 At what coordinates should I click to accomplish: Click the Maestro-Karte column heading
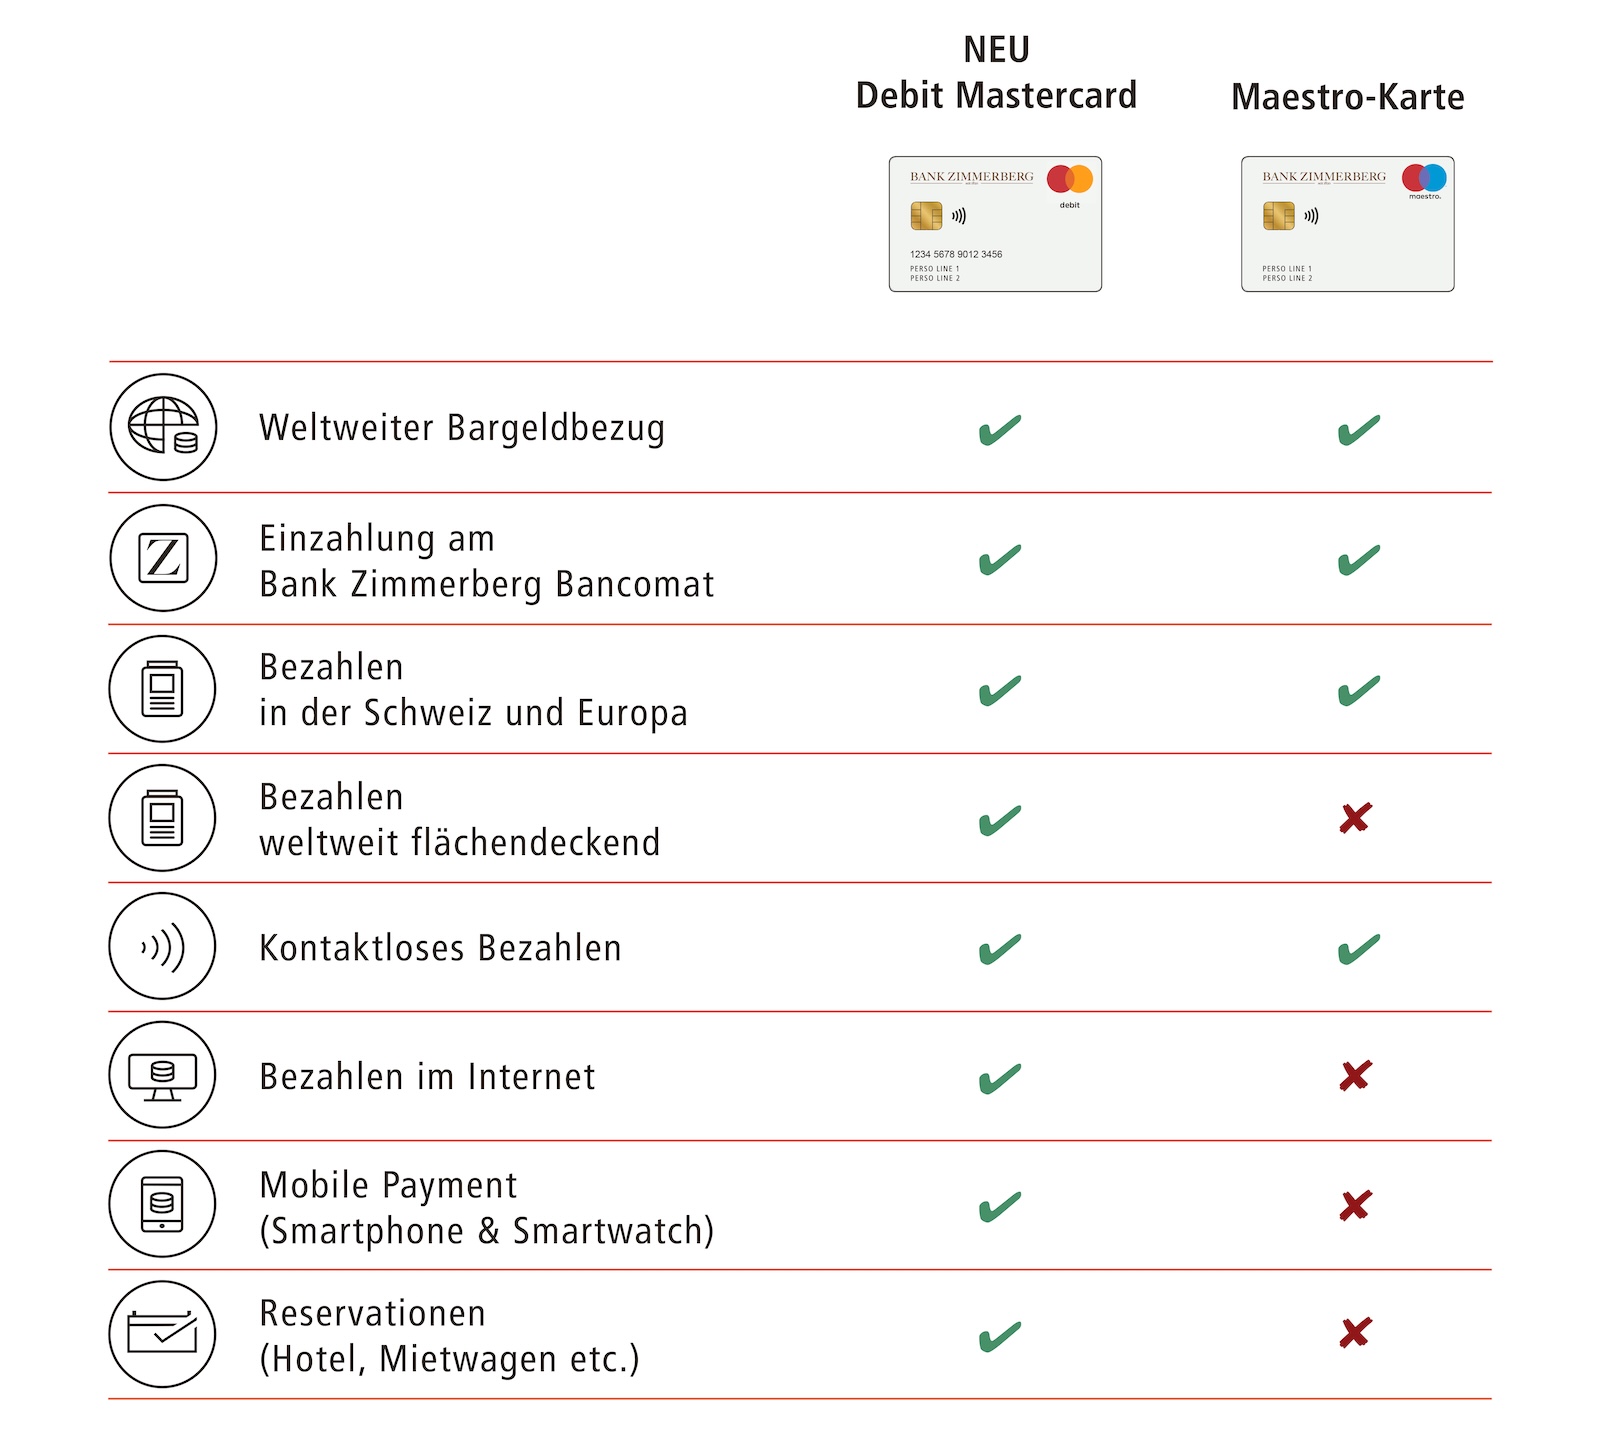(x=1347, y=97)
